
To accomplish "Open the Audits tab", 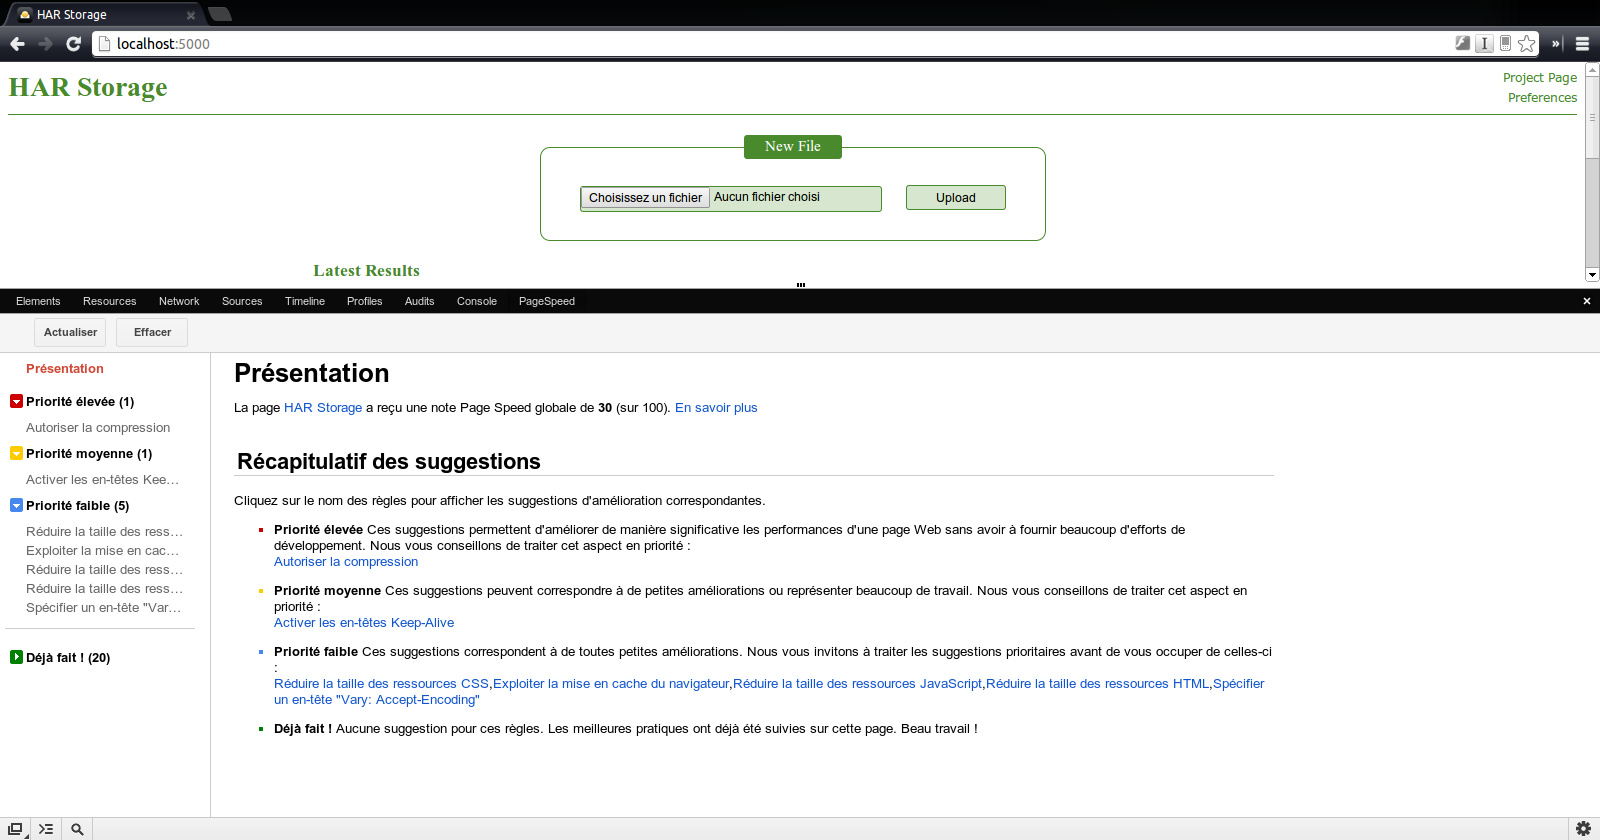I will pyautogui.click(x=419, y=301).
